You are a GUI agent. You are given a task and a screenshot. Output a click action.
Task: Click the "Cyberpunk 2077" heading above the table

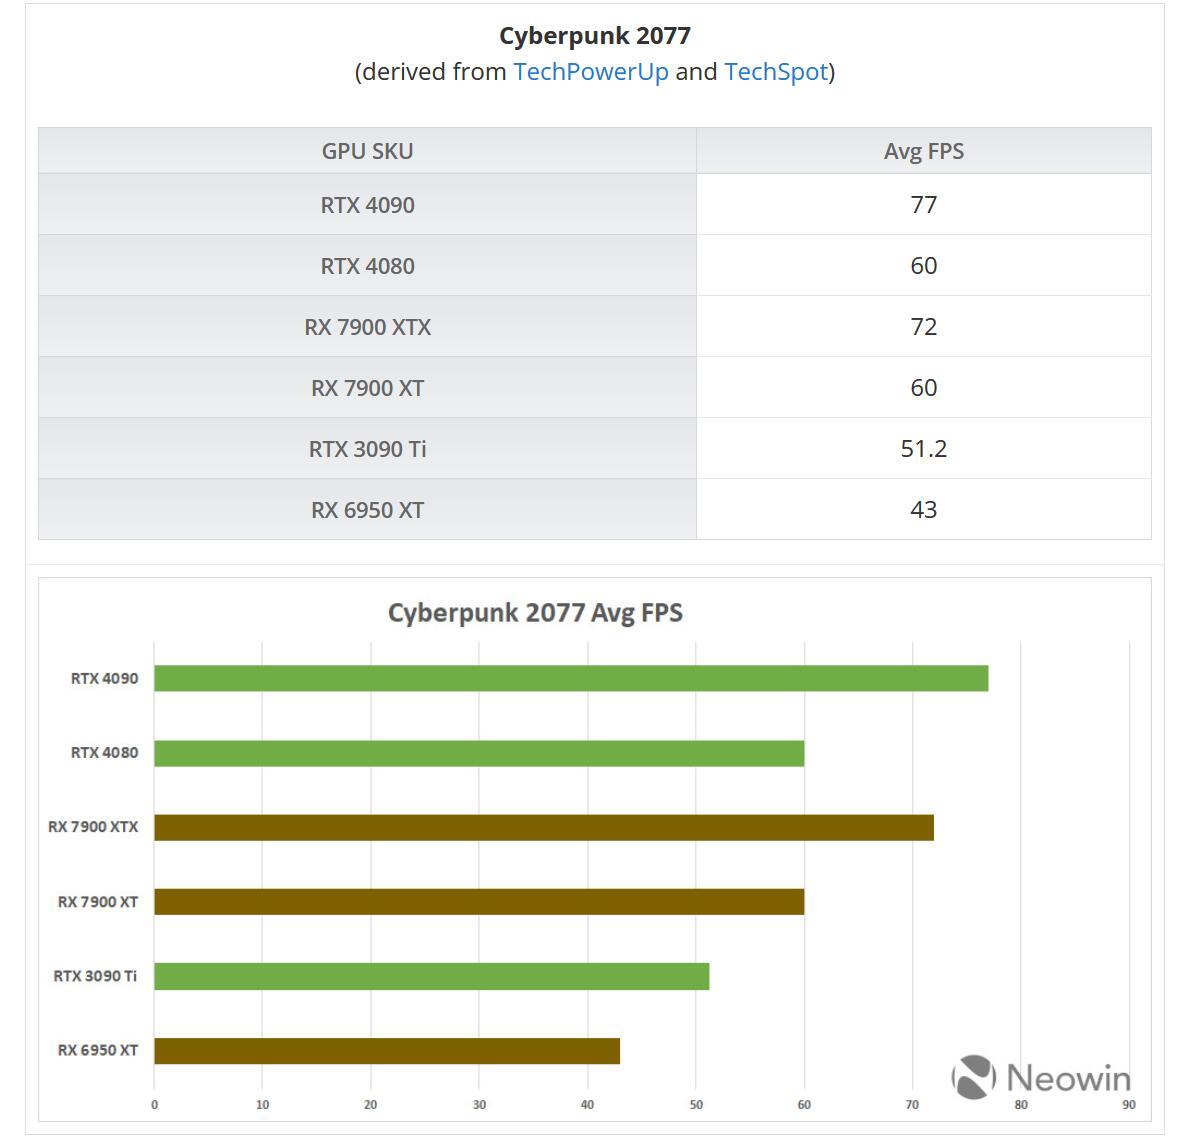595,35
